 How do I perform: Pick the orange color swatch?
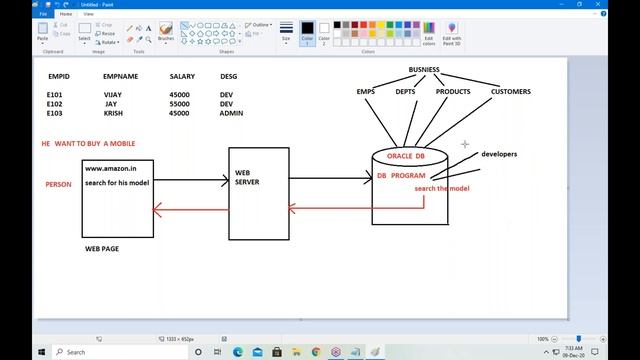pyautogui.click(x=372, y=25)
